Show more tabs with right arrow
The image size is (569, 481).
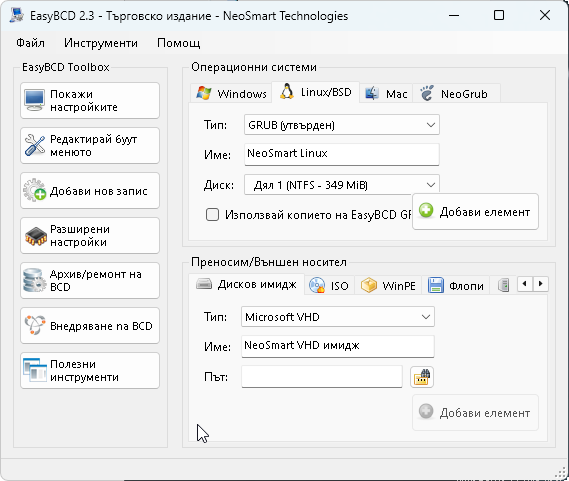pos(541,284)
